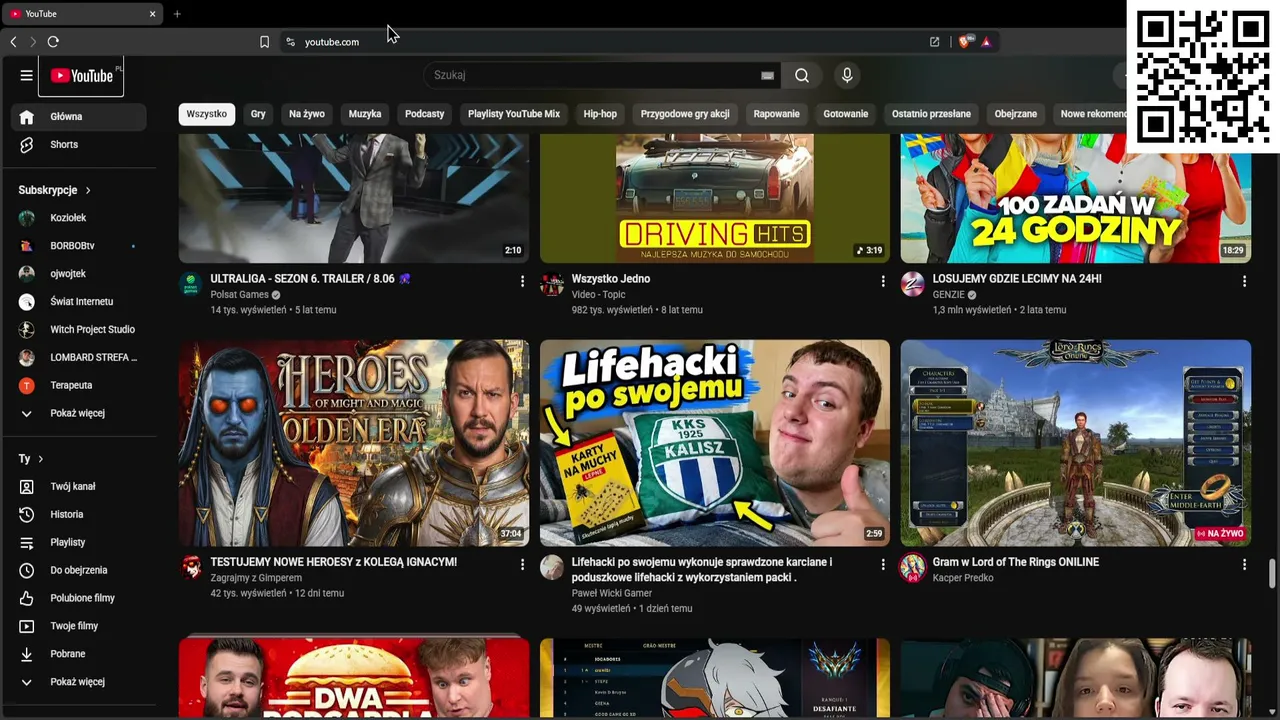This screenshot has height=720, width=1280.
Task: Open video title TESTUJEMY NOWE HEROESY z KOLEGĄ IGNACYM
Action: [x=334, y=562]
